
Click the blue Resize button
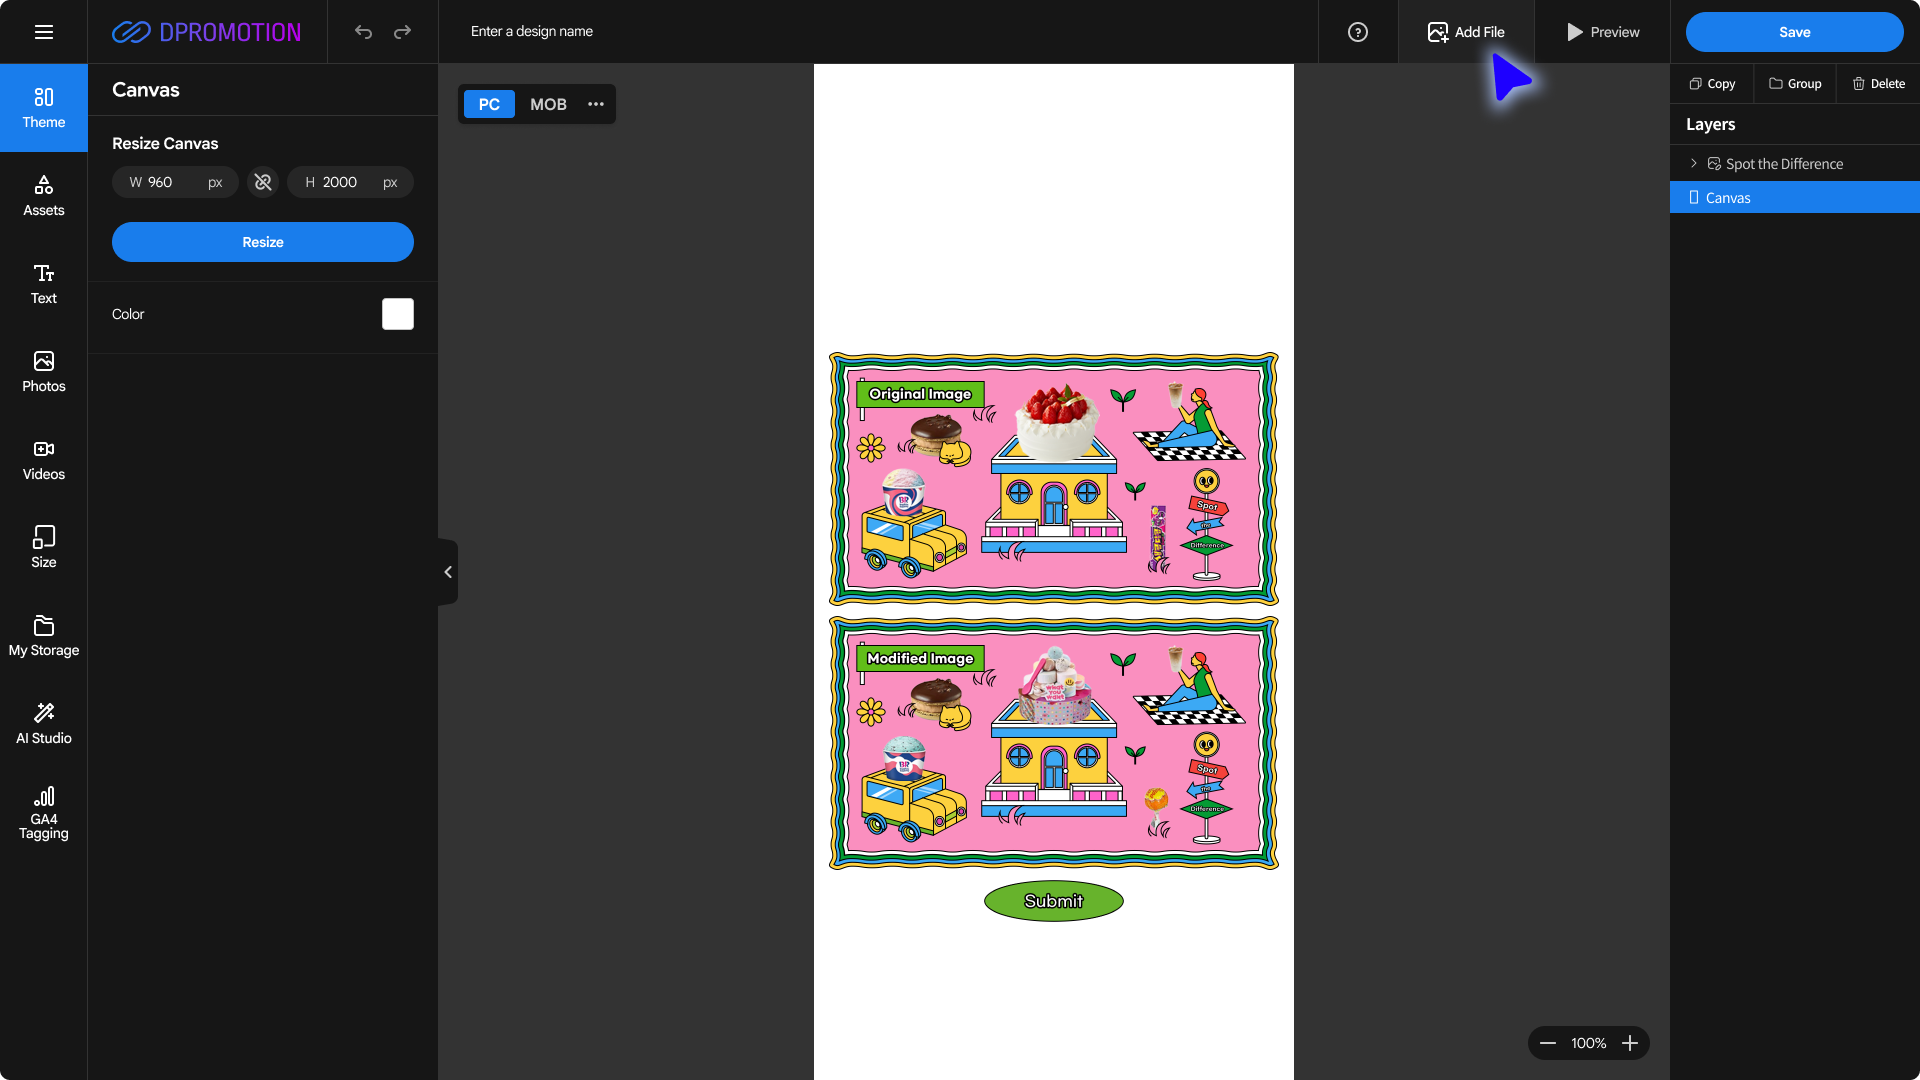(x=263, y=242)
